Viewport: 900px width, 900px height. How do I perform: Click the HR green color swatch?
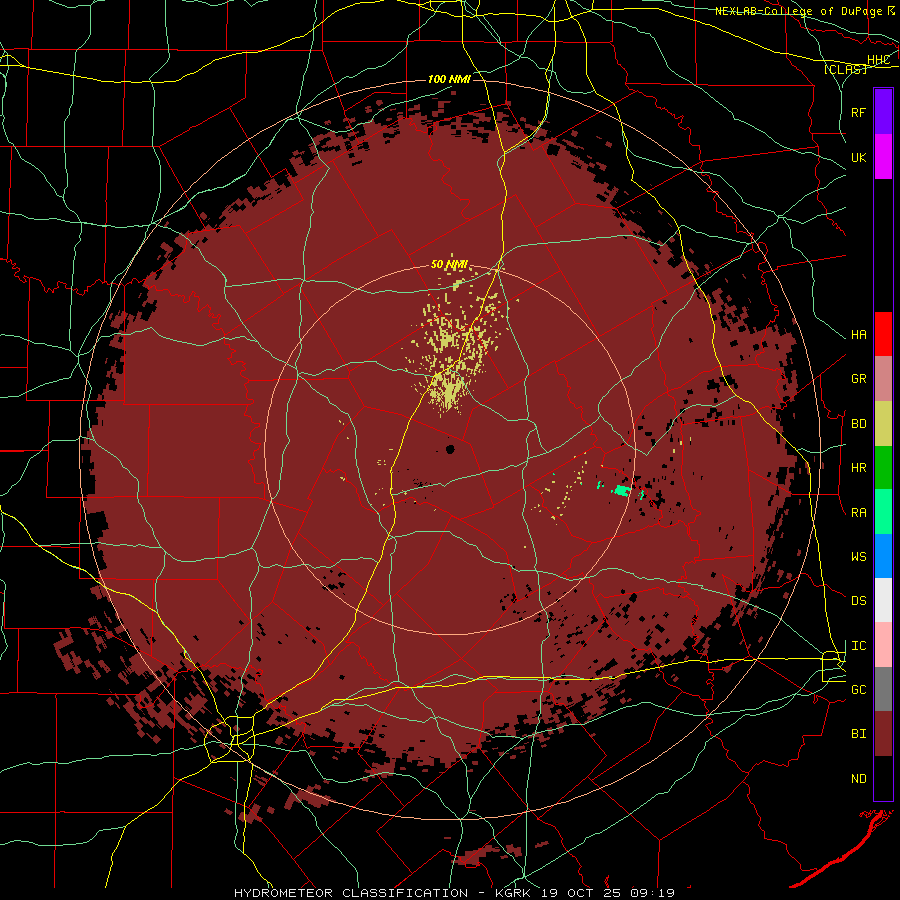[x=883, y=468]
